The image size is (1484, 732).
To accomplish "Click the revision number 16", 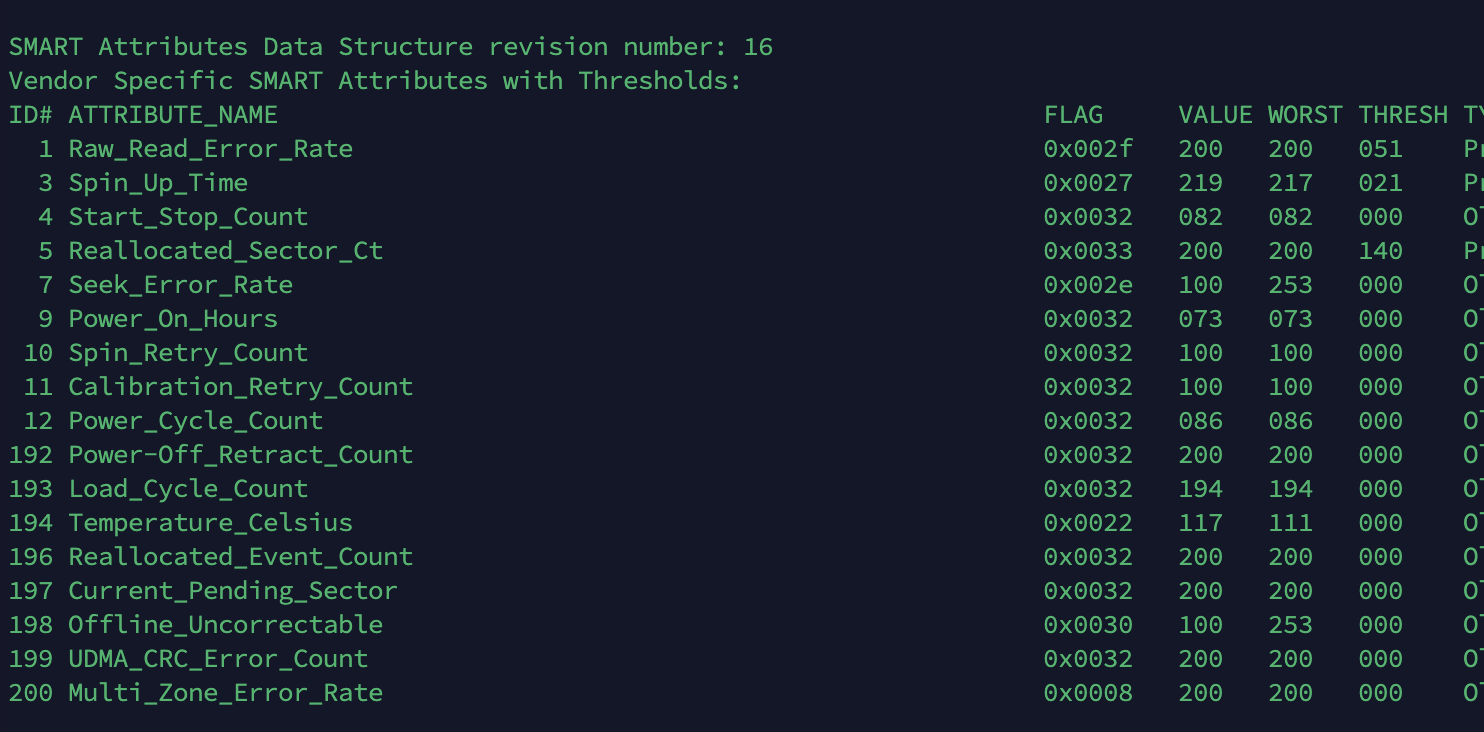I will point(758,47).
